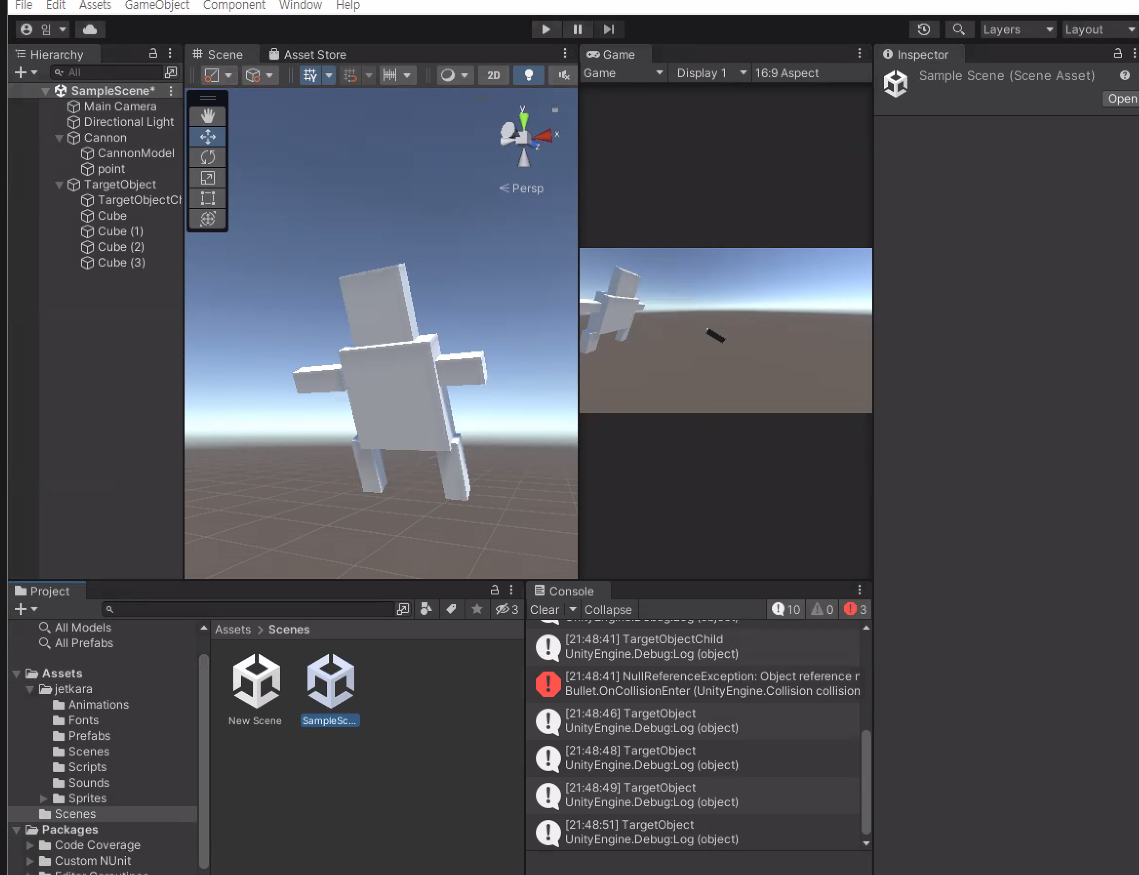The width and height of the screenshot is (1139, 875).
Task: Open the Component menu
Action: pos(234,5)
